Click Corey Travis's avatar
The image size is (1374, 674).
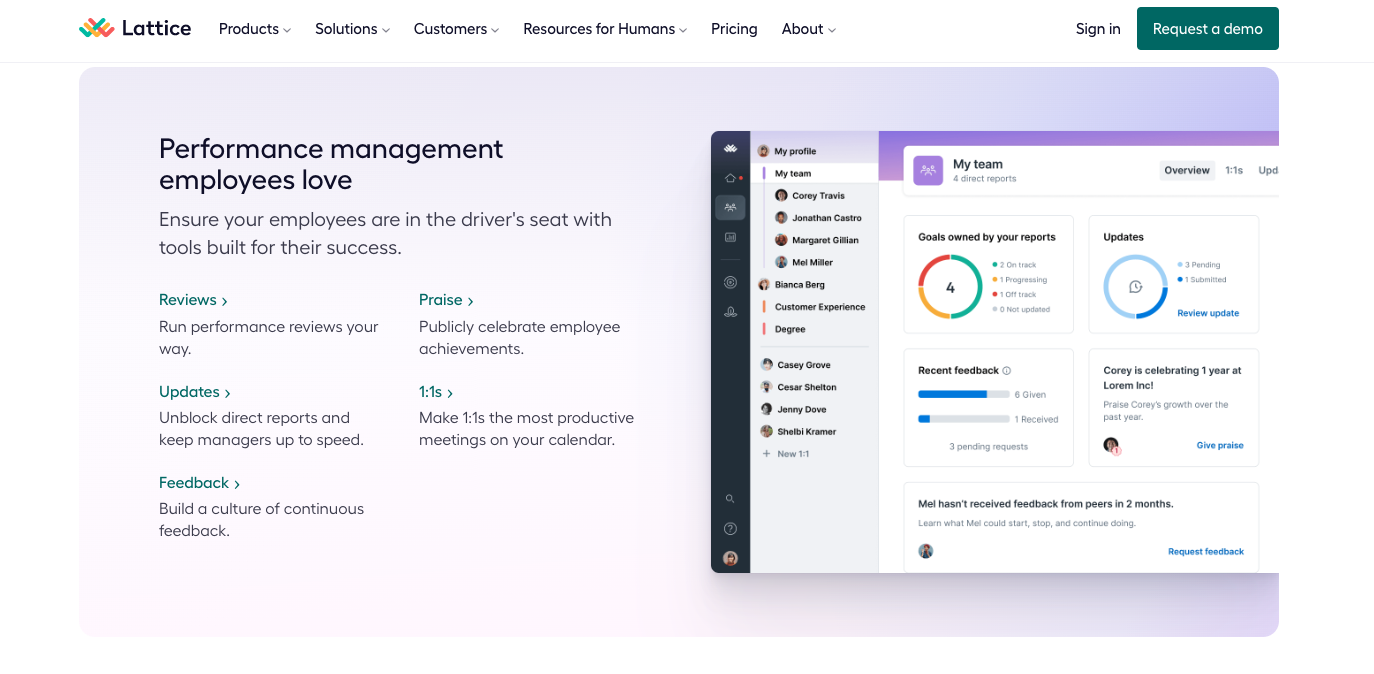781,196
